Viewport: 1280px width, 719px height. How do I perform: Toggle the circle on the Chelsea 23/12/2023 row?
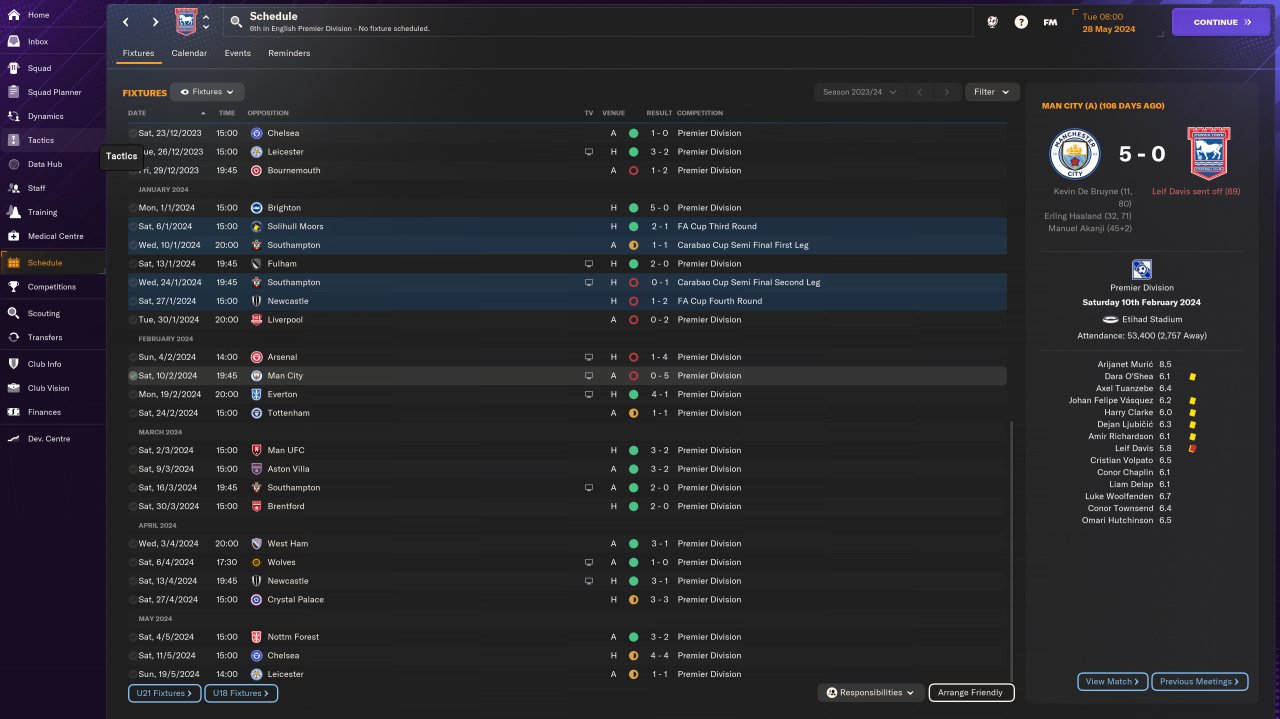pos(133,133)
